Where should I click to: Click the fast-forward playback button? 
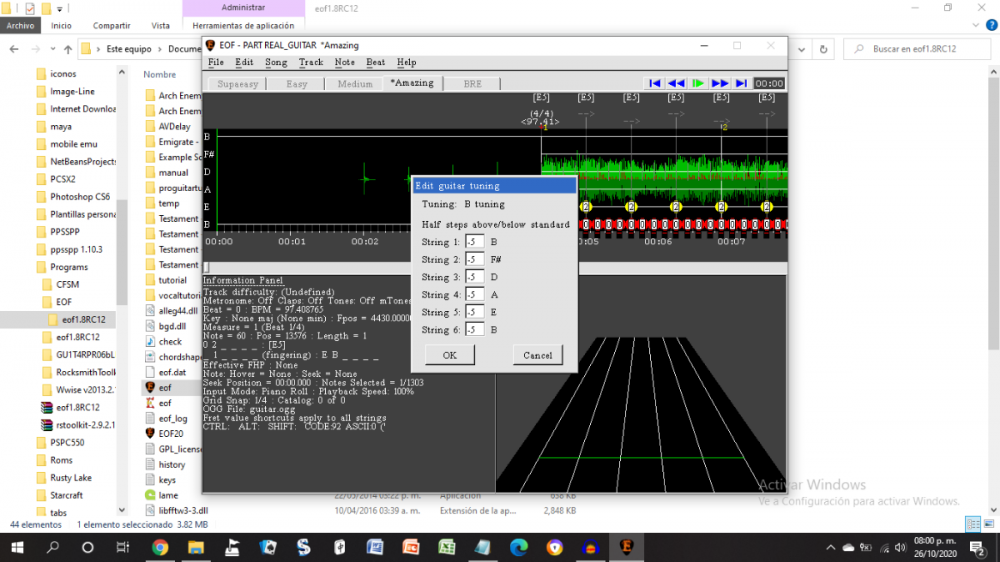click(x=720, y=84)
